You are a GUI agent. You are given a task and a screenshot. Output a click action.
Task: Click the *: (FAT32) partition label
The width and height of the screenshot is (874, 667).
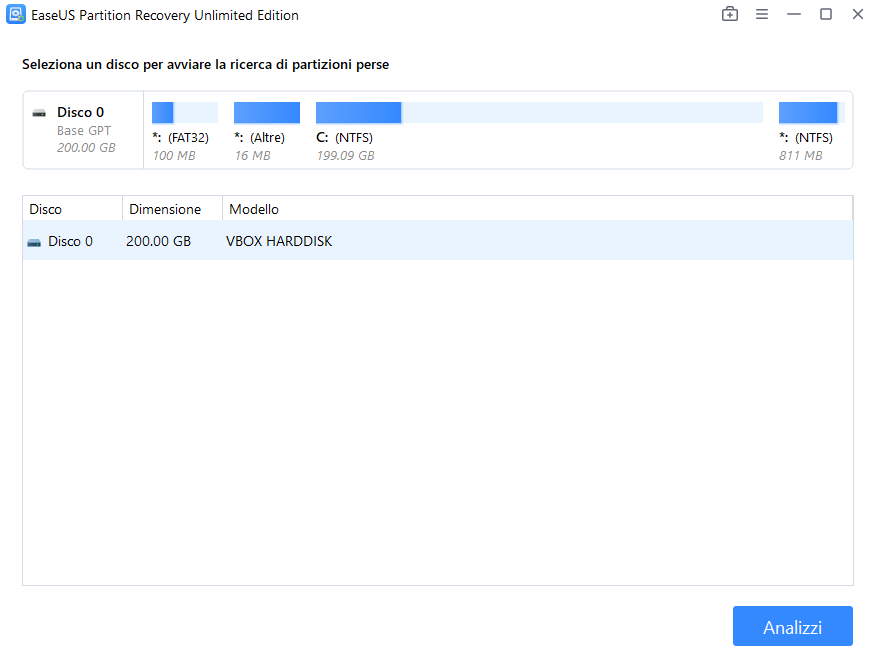(x=181, y=138)
